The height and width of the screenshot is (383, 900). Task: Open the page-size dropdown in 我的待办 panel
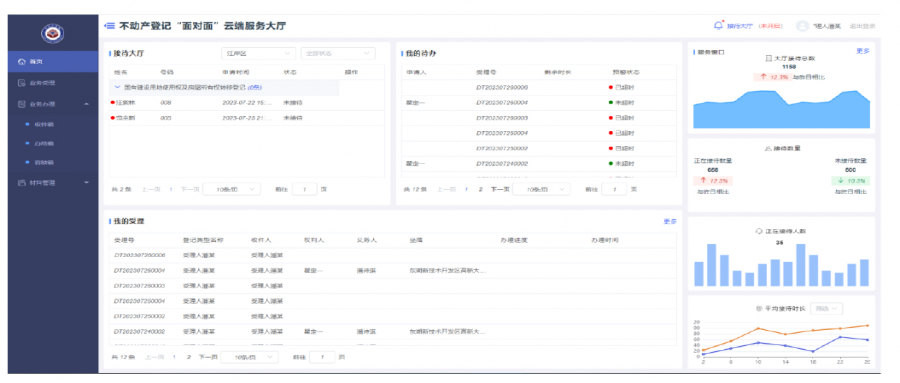(541, 189)
